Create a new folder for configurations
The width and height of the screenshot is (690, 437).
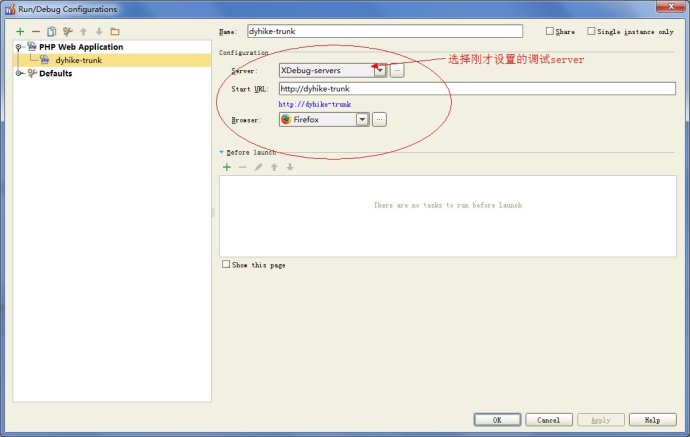(x=115, y=32)
